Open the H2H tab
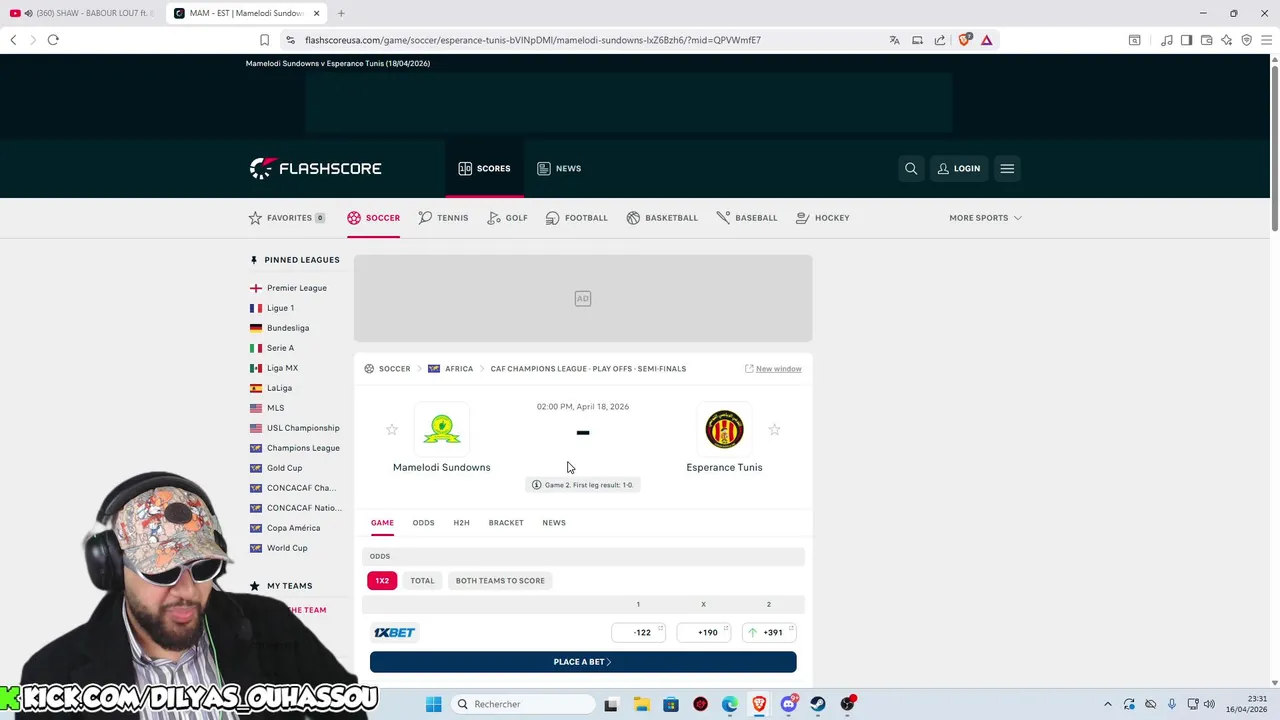 461,523
